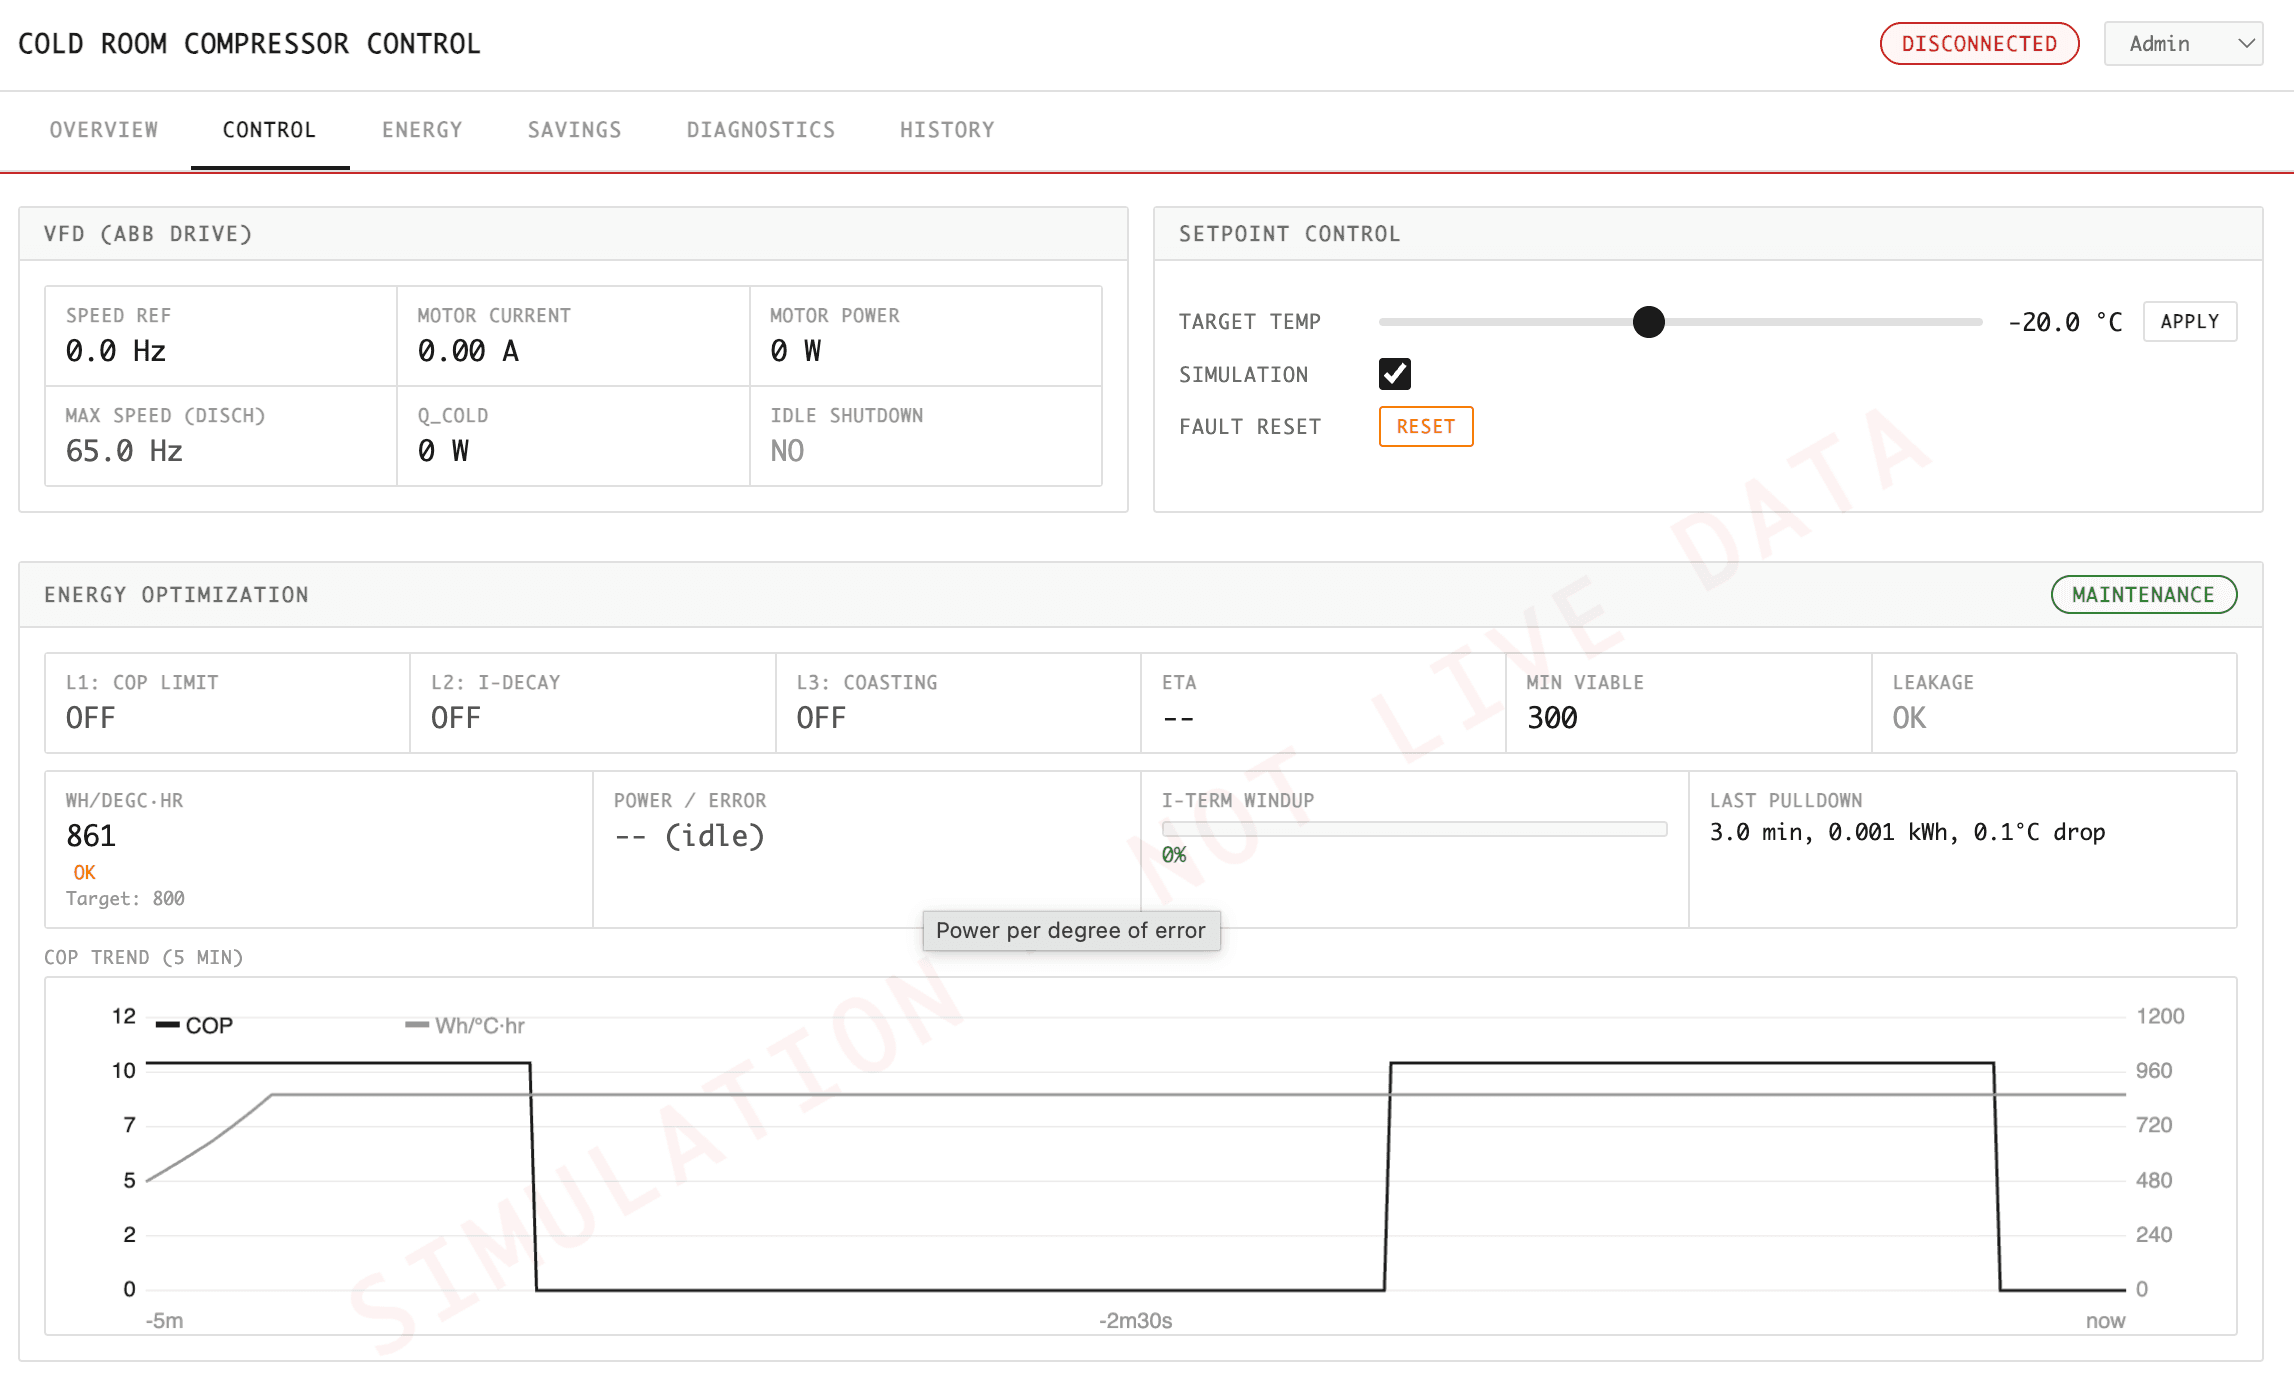Image resolution: width=2294 pixels, height=1392 pixels.
Task: Go to the Diagnostics tab
Action: (760, 130)
